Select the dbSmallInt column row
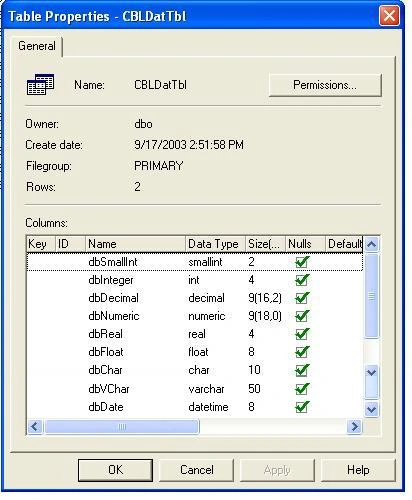Viewport: 412px width, 500px height. coord(195,262)
